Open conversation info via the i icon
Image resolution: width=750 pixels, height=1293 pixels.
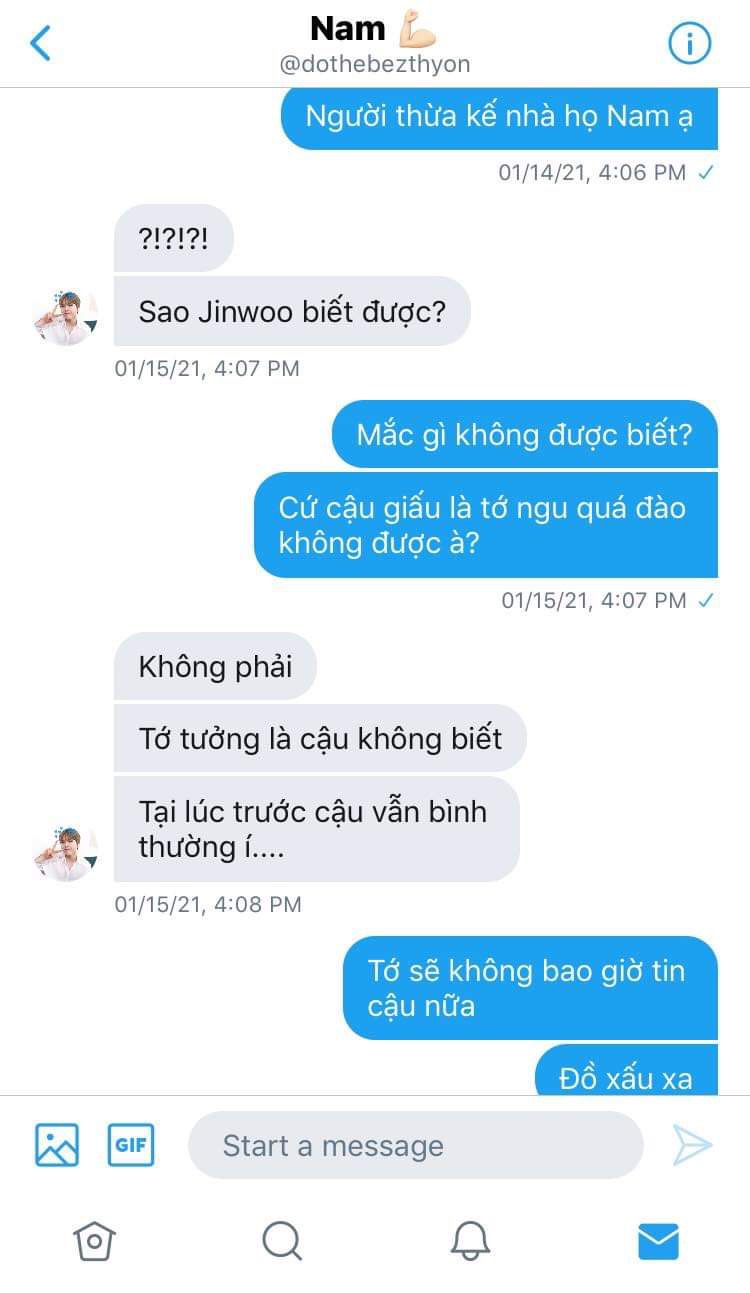(689, 43)
